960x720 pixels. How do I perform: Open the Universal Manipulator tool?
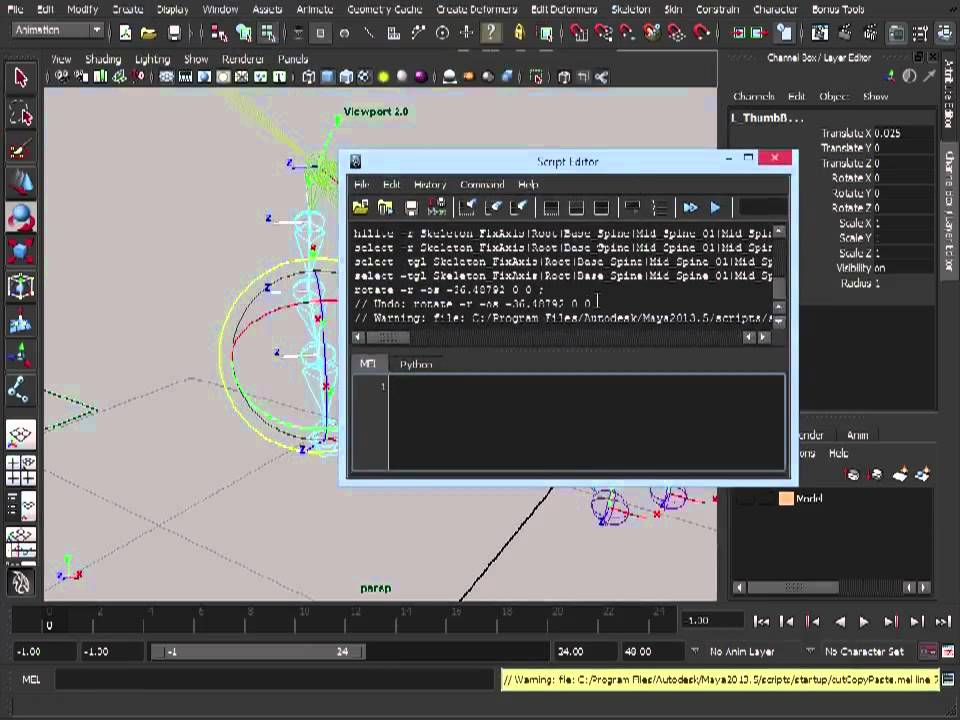[x=21, y=286]
